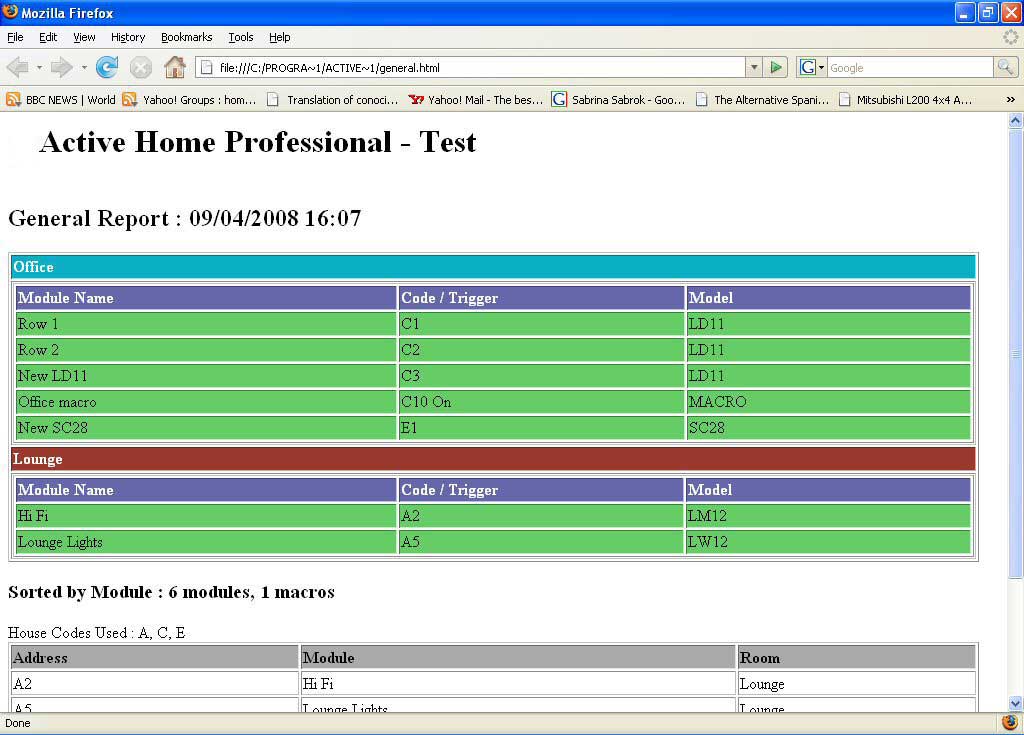Click the search magnifier icon
The width and height of the screenshot is (1024, 735).
click(1005, 68)
